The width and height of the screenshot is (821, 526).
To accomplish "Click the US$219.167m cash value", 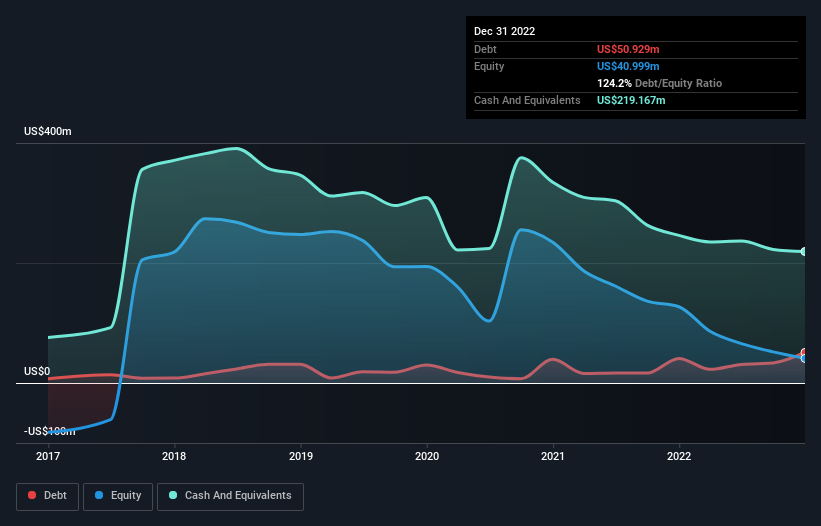I will click(x=631, y=100).
